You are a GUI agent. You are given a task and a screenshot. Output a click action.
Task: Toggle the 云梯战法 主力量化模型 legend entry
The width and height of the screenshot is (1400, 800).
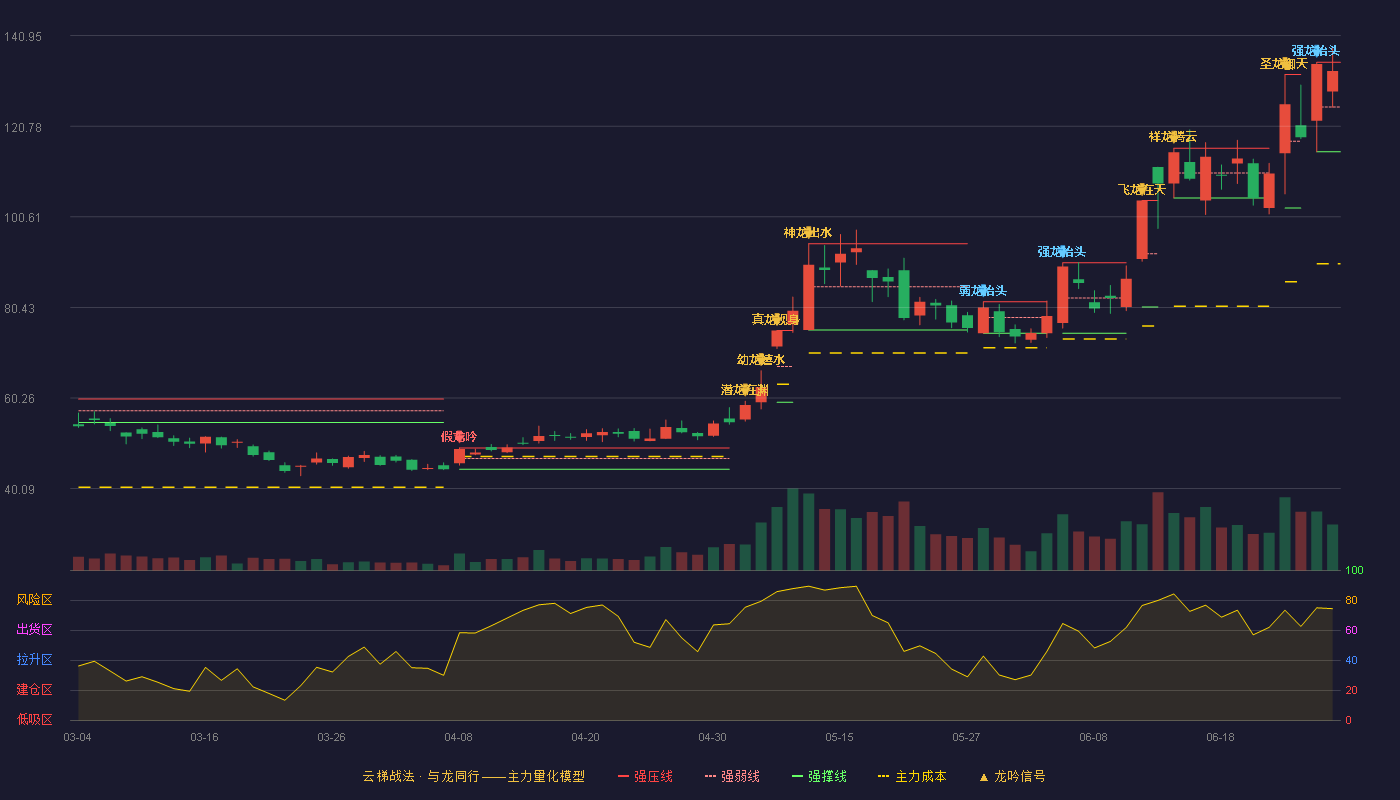tap(473, 776)
